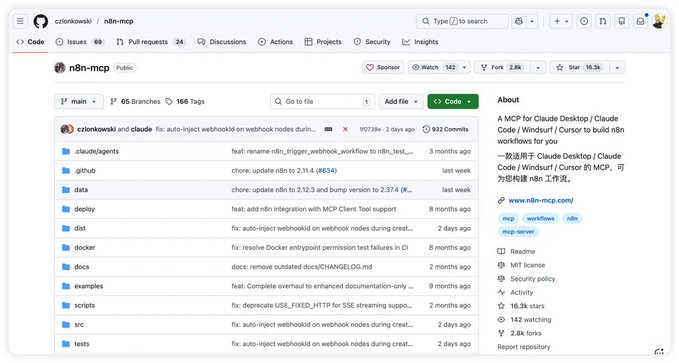Sponsor the repository with the heart button

point(383,67)
